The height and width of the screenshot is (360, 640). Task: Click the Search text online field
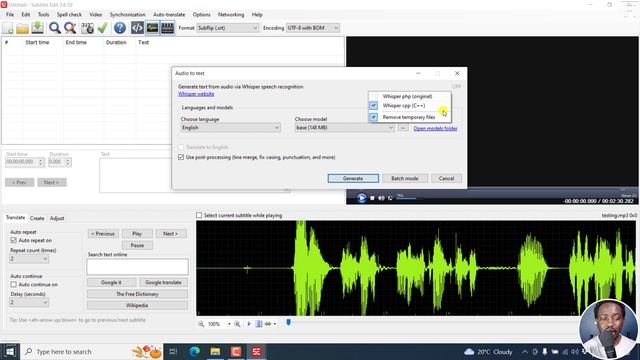tap(138, 267)
